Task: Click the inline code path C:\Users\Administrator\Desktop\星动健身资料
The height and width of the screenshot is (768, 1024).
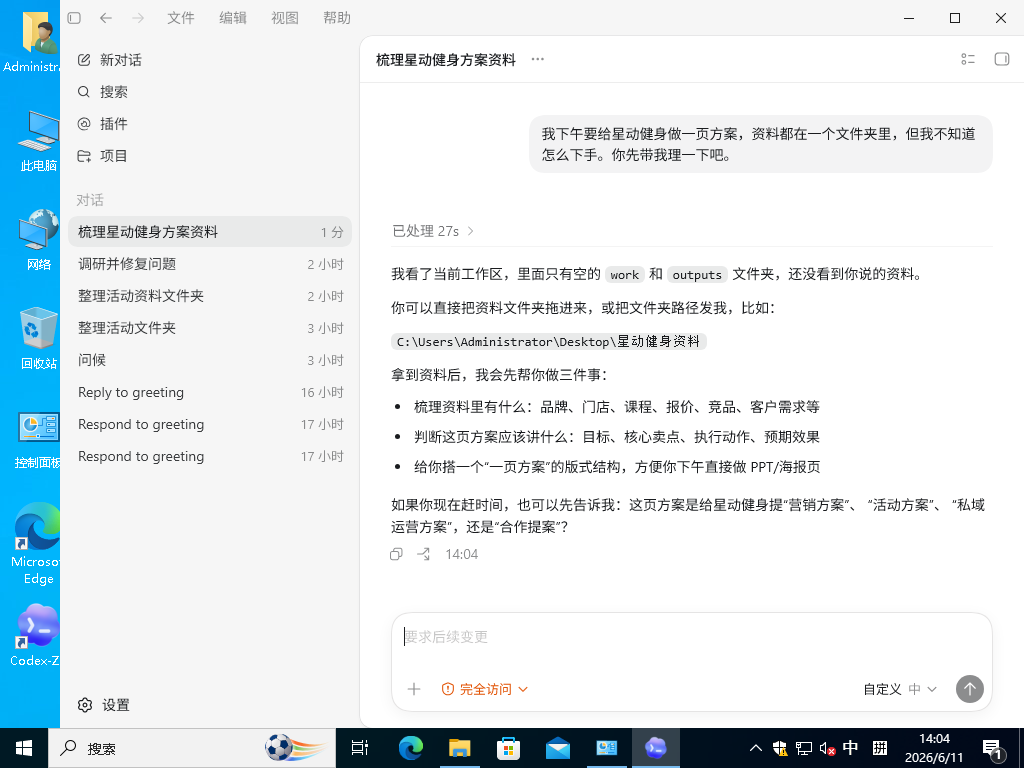Action: coord(549,342)
